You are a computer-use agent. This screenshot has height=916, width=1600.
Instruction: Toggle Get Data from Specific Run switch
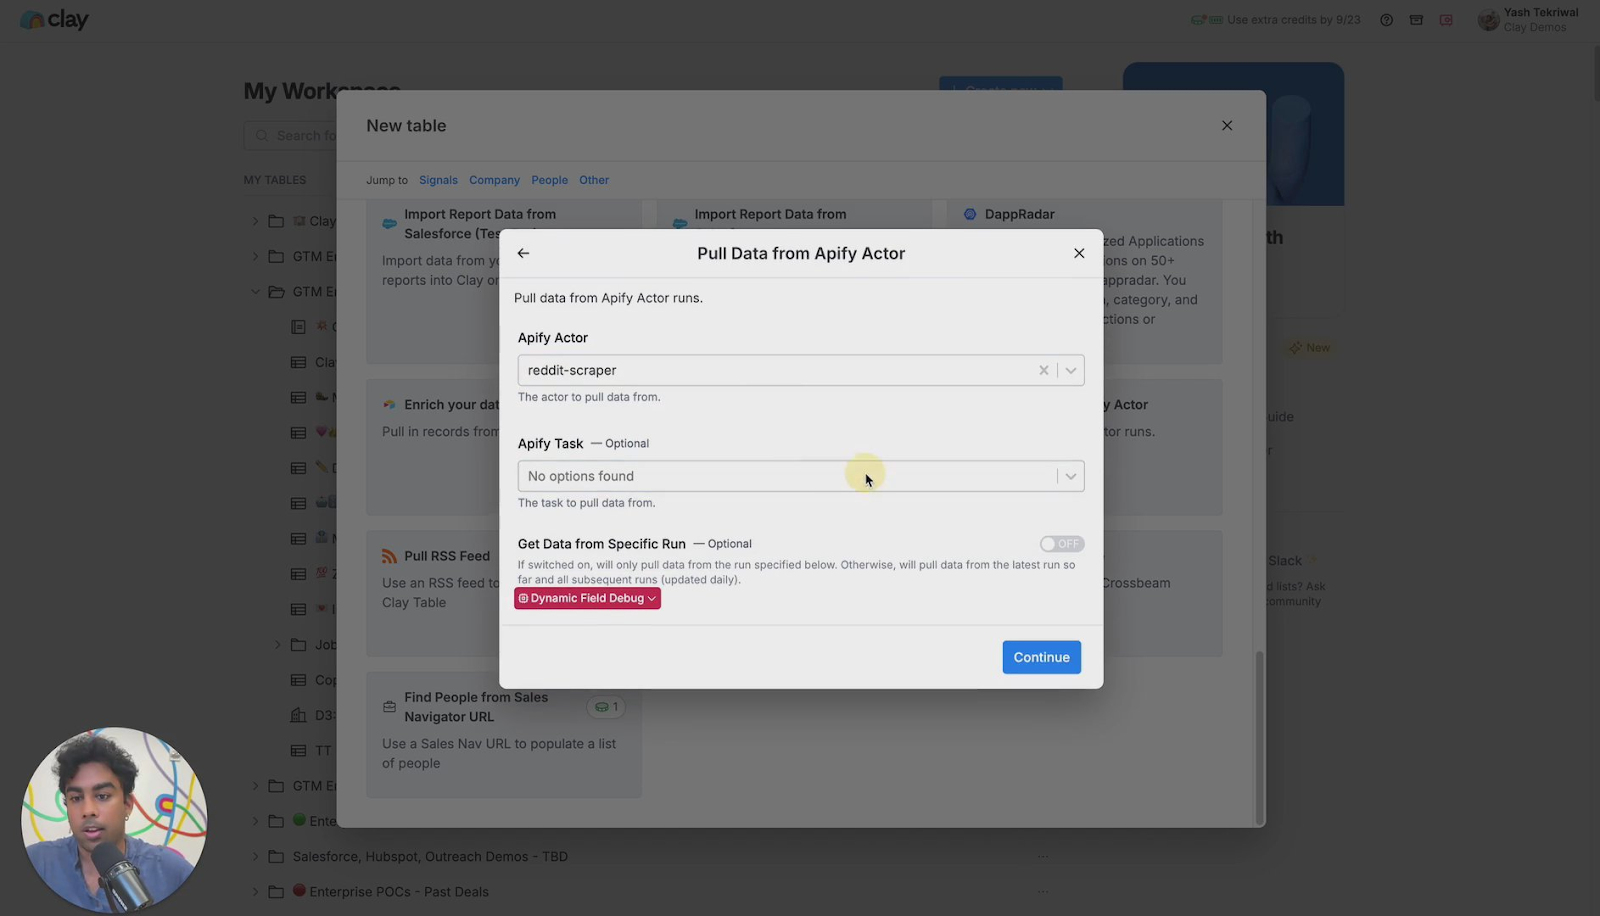(1061, 544)
